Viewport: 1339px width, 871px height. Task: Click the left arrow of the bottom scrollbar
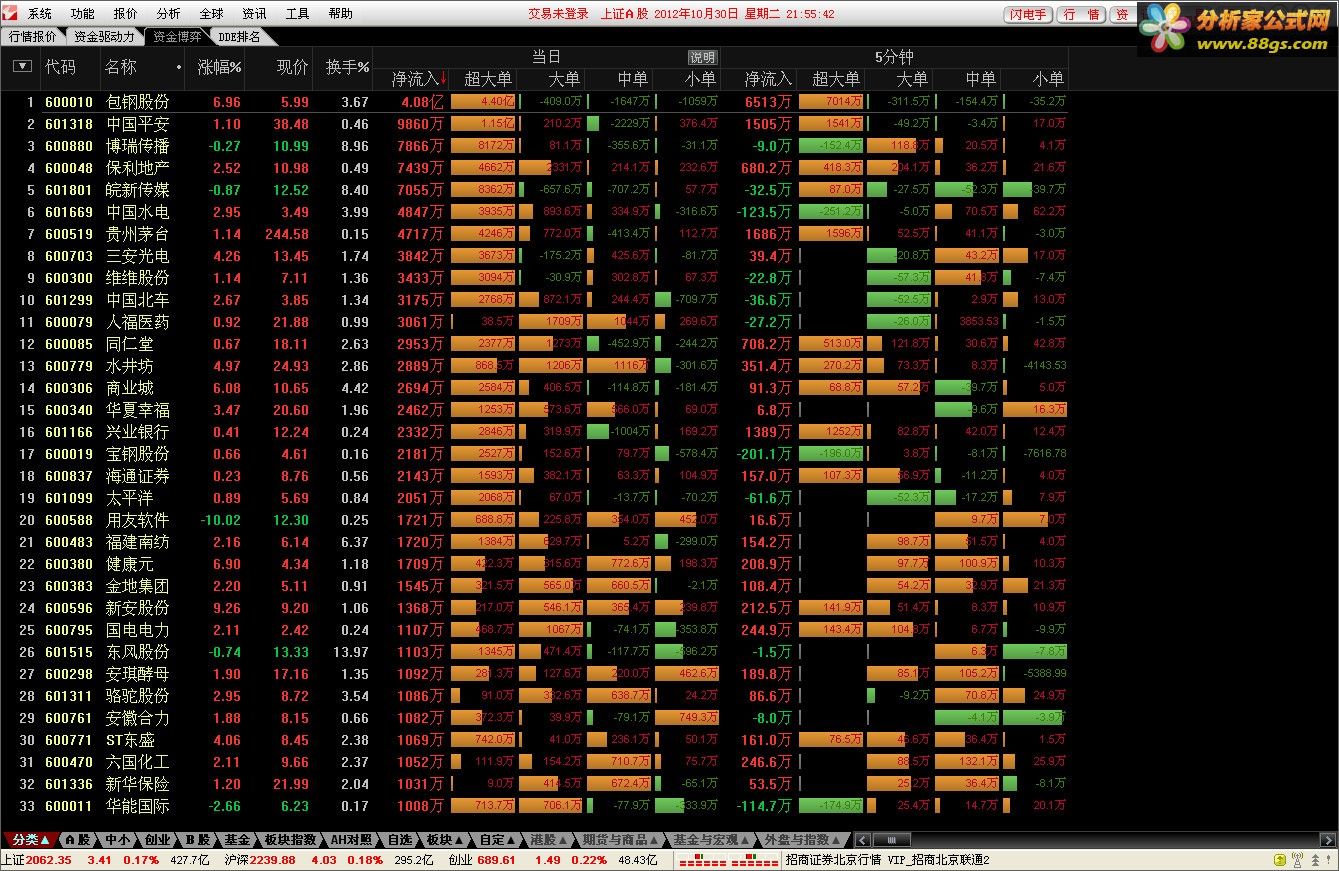tap(862, 840)
